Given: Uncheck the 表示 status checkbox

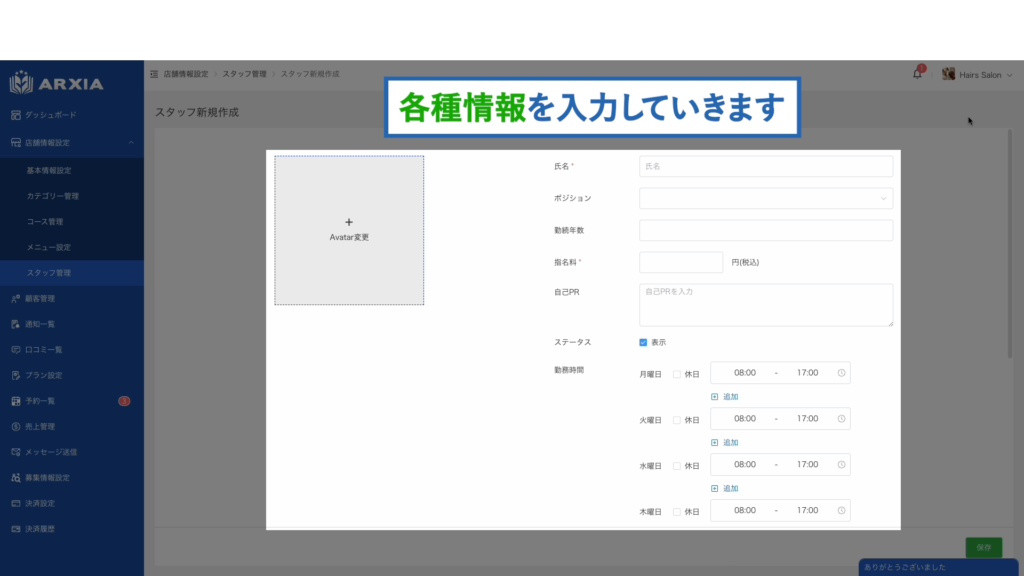Looking at the screenshot, I should pyautogui.click(x=643, y=342).
